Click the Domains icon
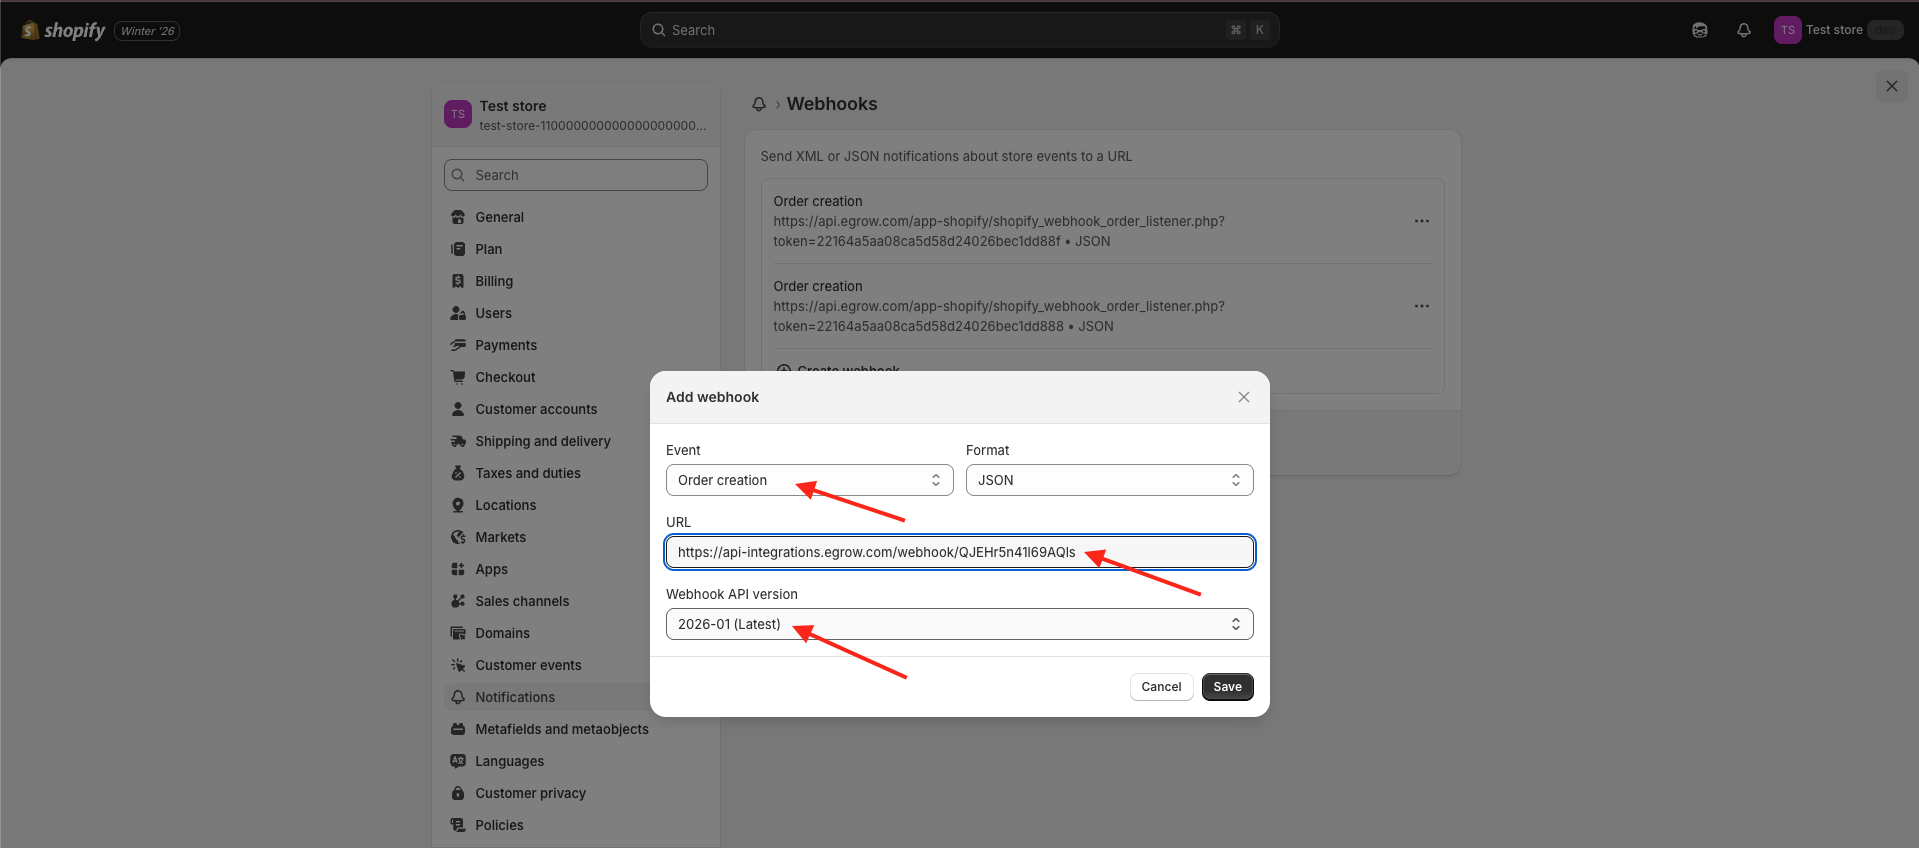 pos(458,633)
